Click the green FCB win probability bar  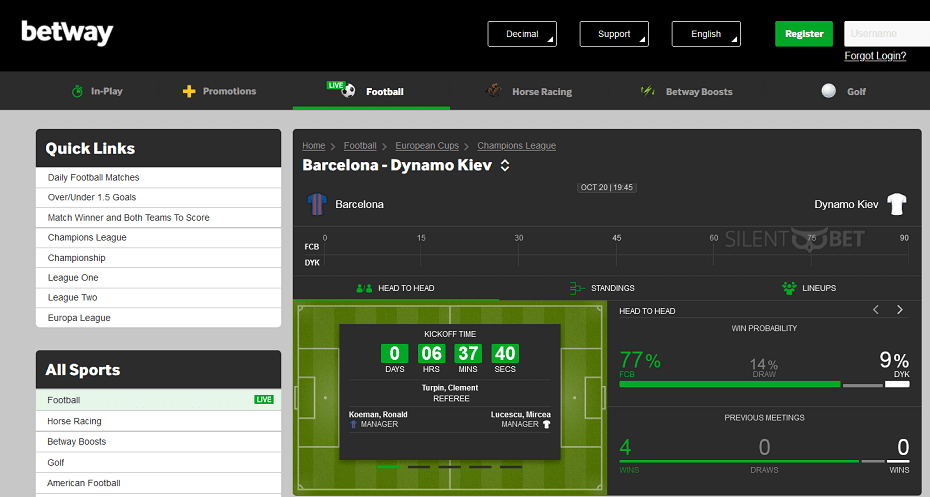[730, 384]
